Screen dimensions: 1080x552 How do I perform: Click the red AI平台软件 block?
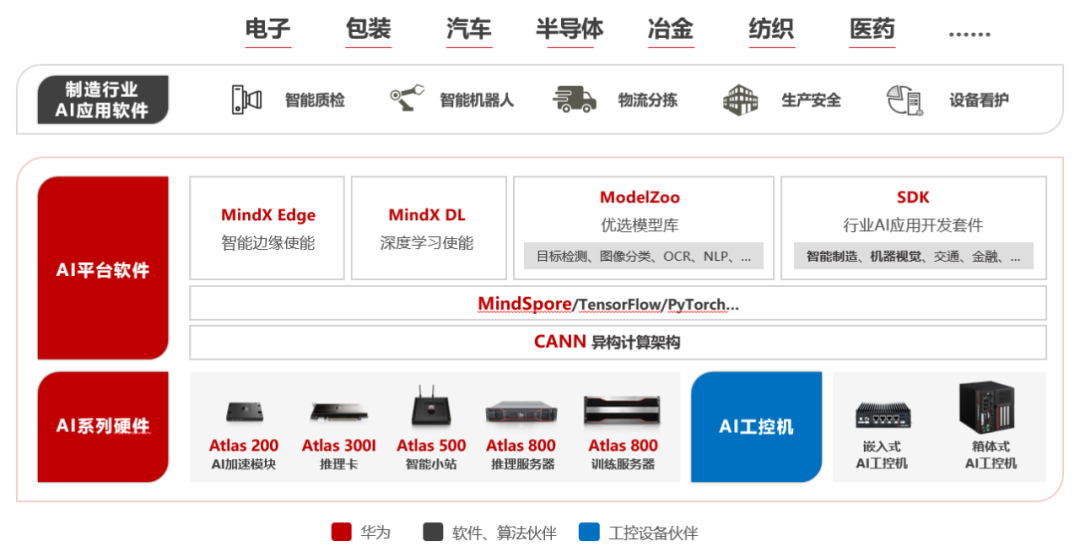103,268
